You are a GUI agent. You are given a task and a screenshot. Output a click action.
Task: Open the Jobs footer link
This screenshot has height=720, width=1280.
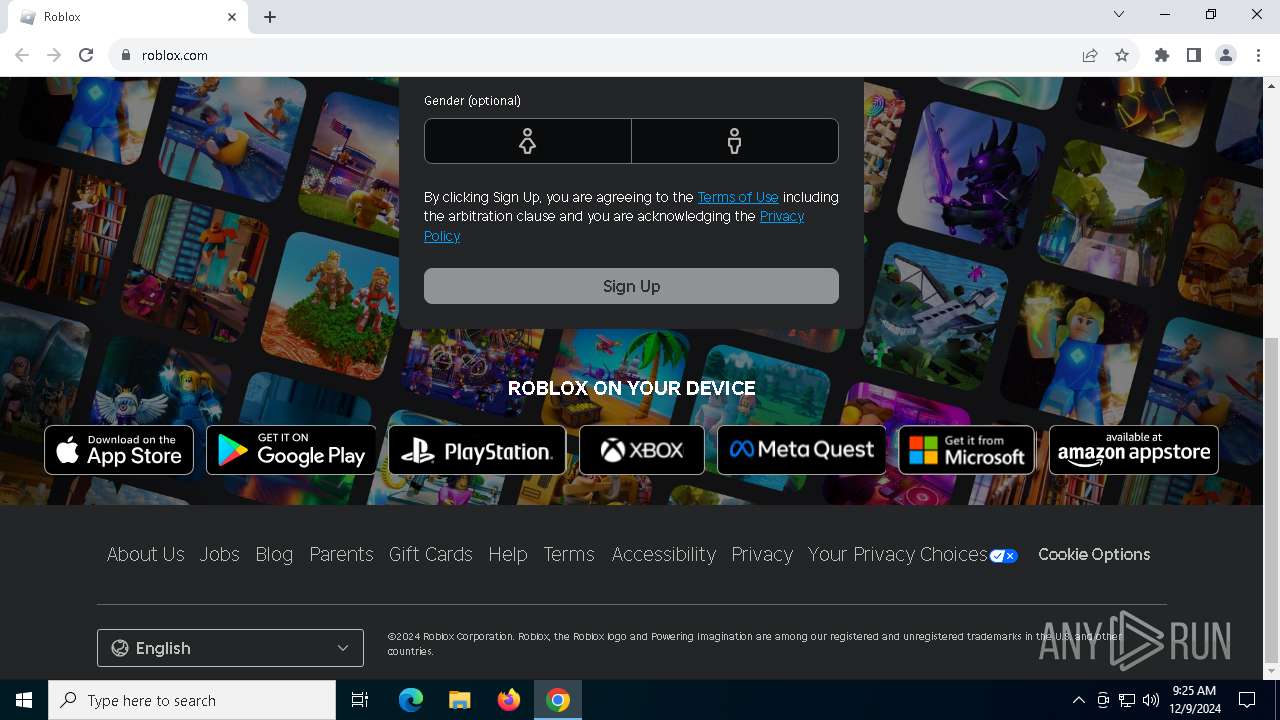coord(219,554)
